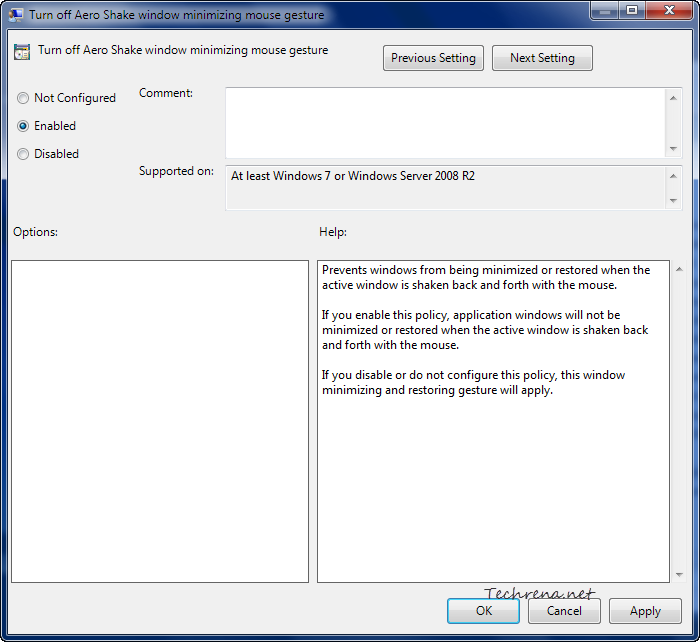This screenshot has height=642, width=700.
Task: Minimize the policy window
Action: [605, 11]
